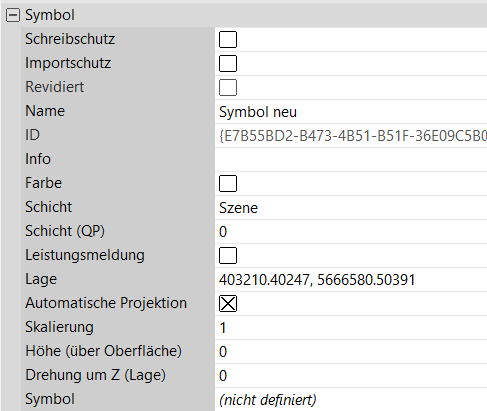487x411 pixels.
Task: Change Höhe (über Oberfläche) value
Action: pyautogui.click(x=351, y=352)
